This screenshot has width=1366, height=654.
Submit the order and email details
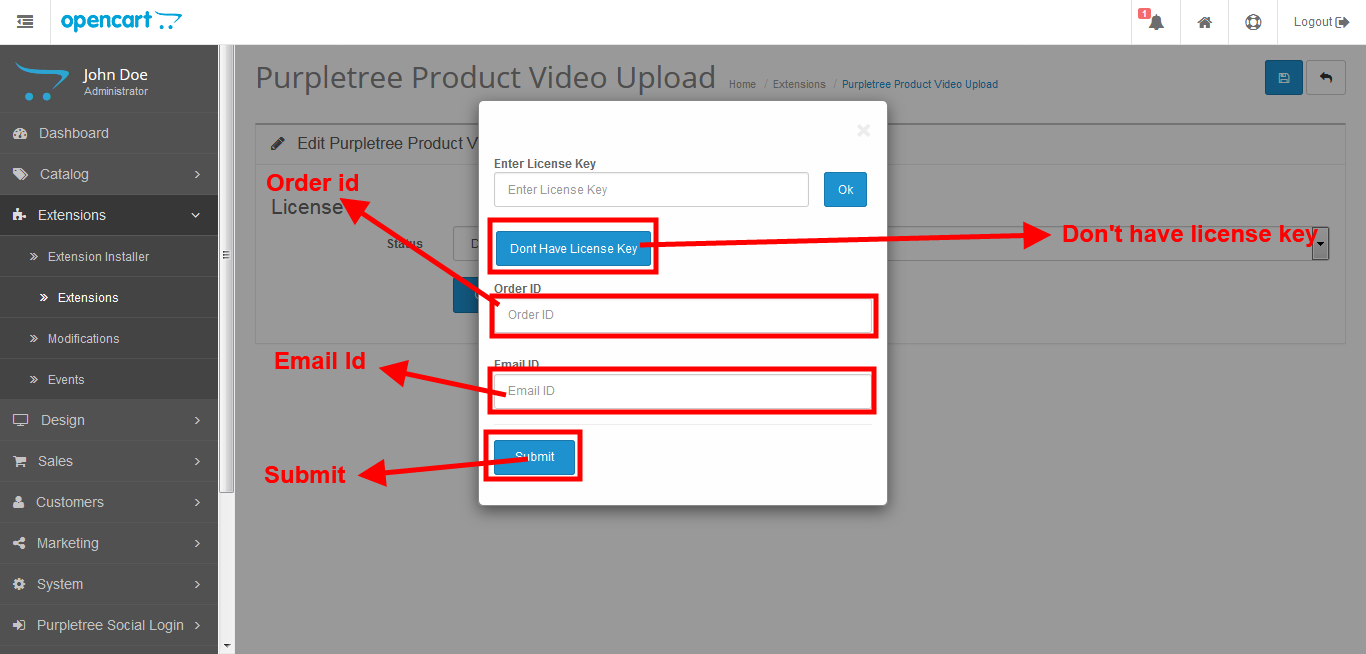tap(534, 457)
